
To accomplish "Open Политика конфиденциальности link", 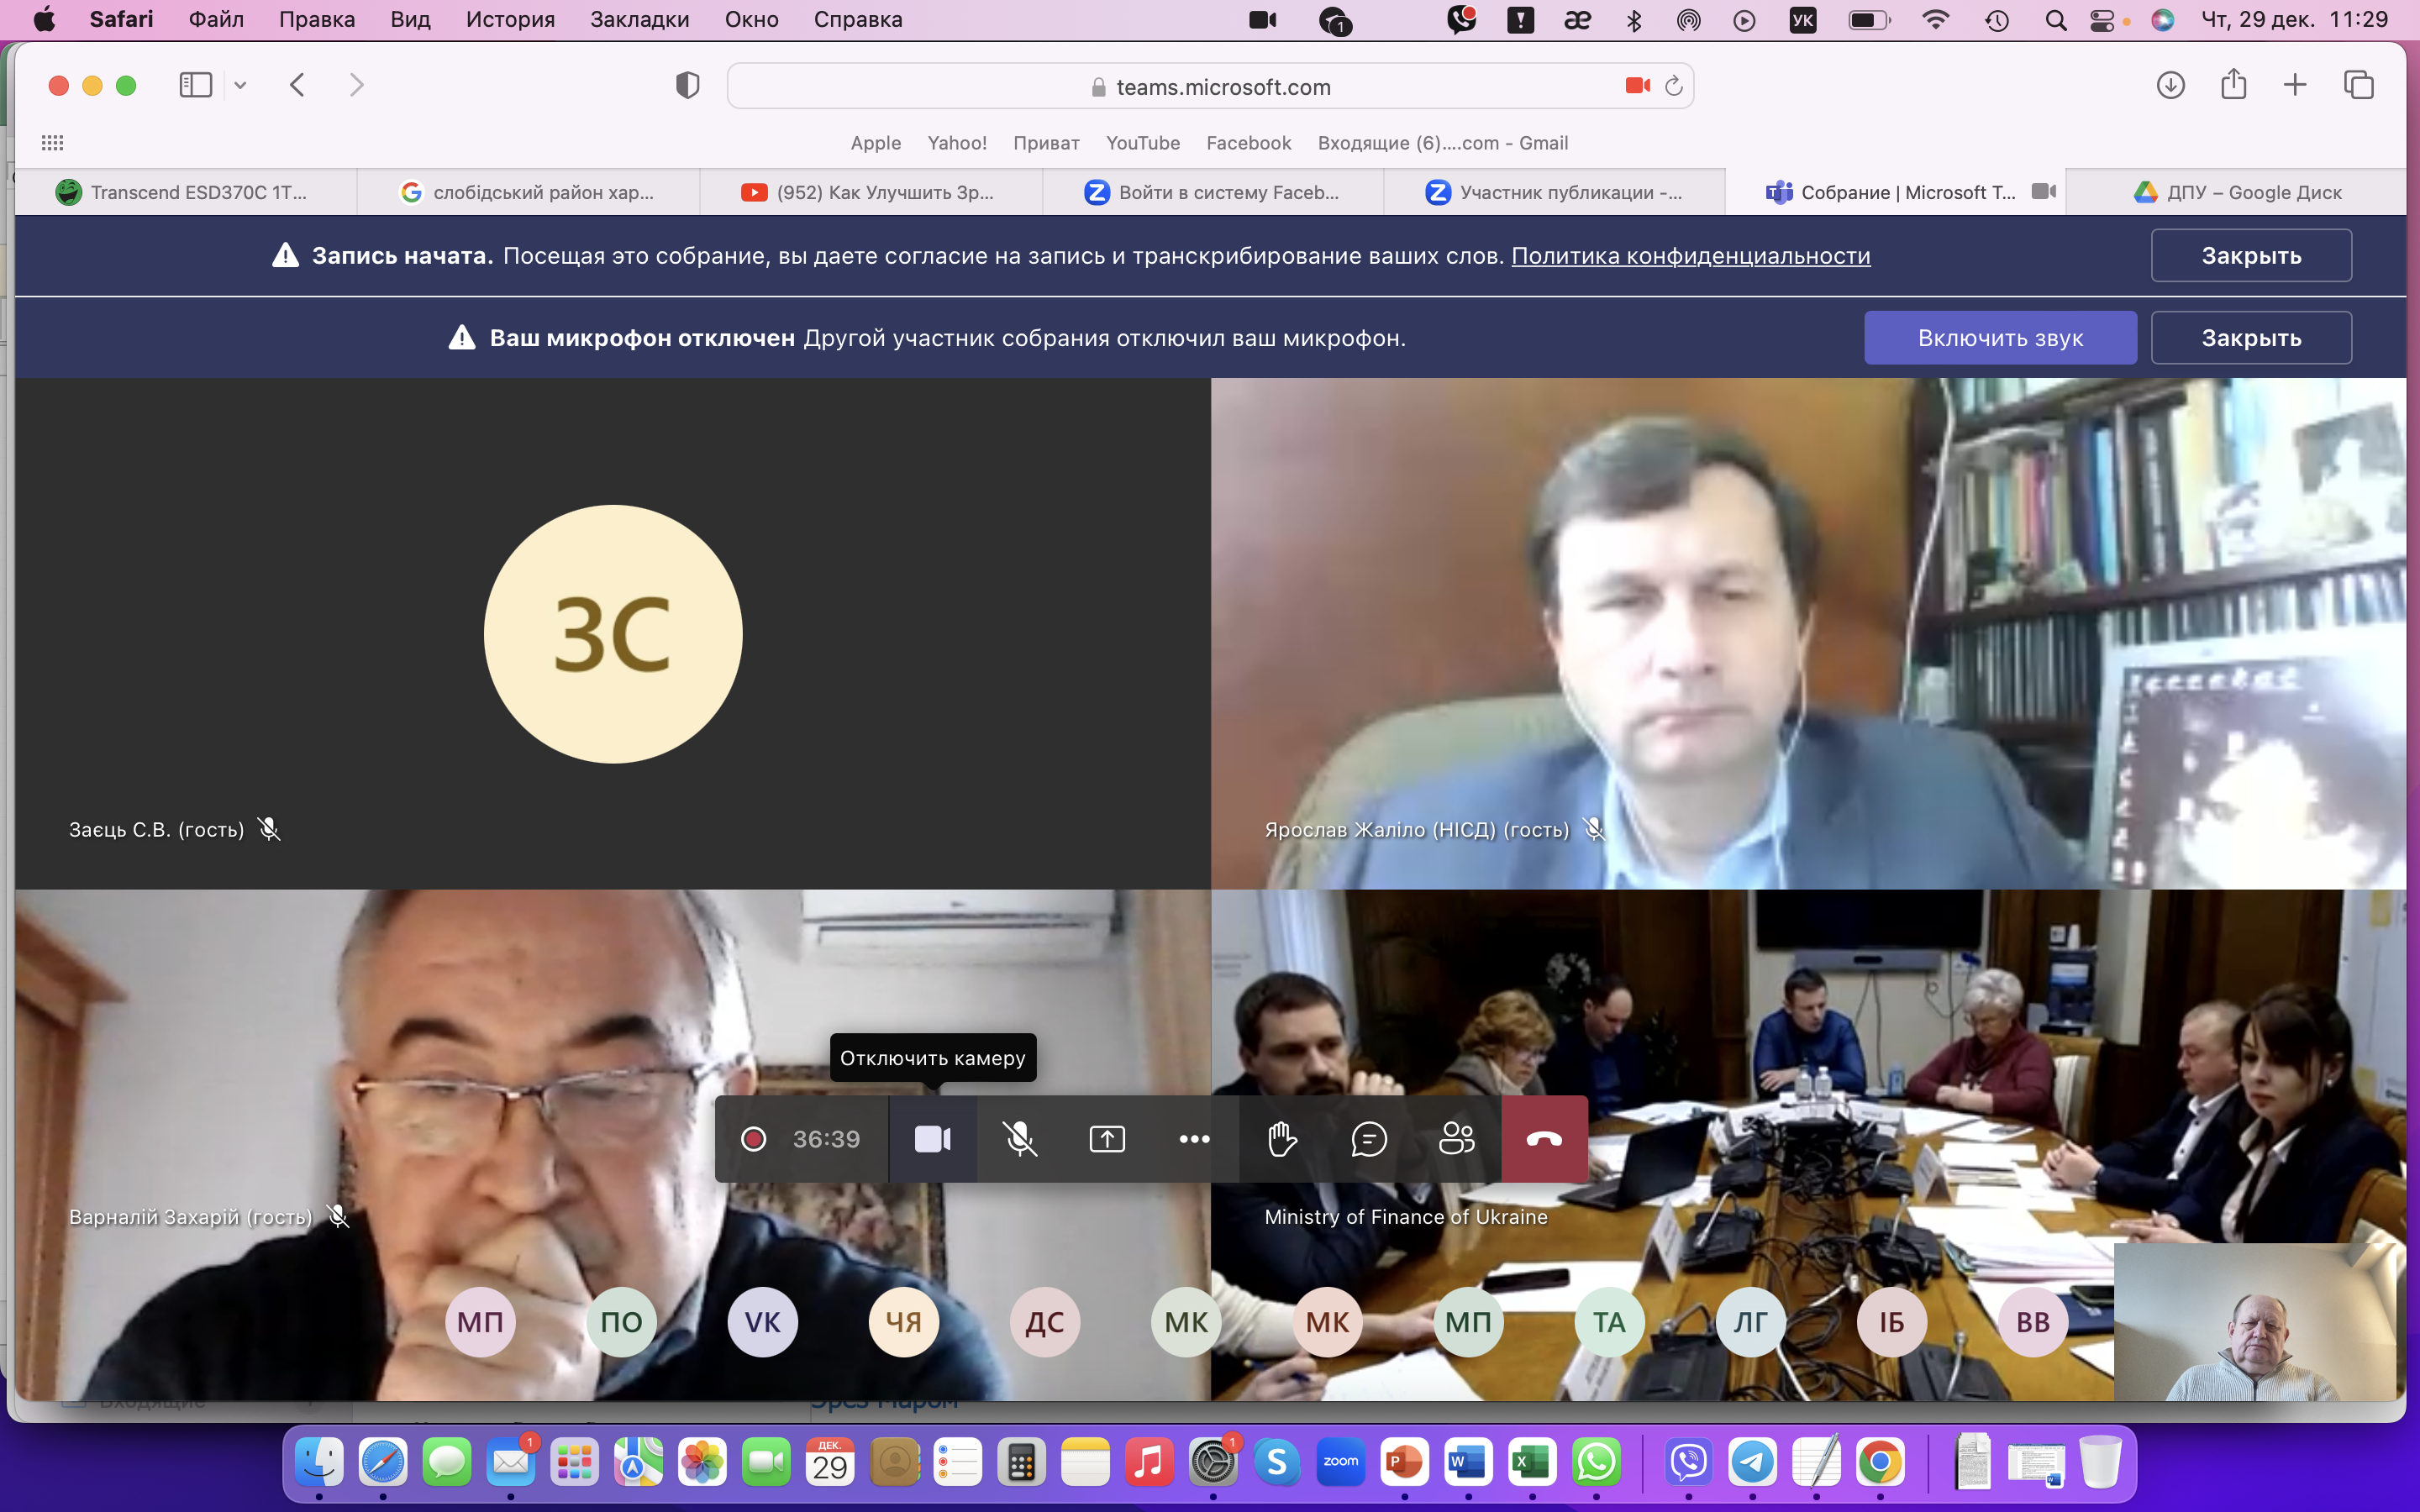I will pos(1690,256).
